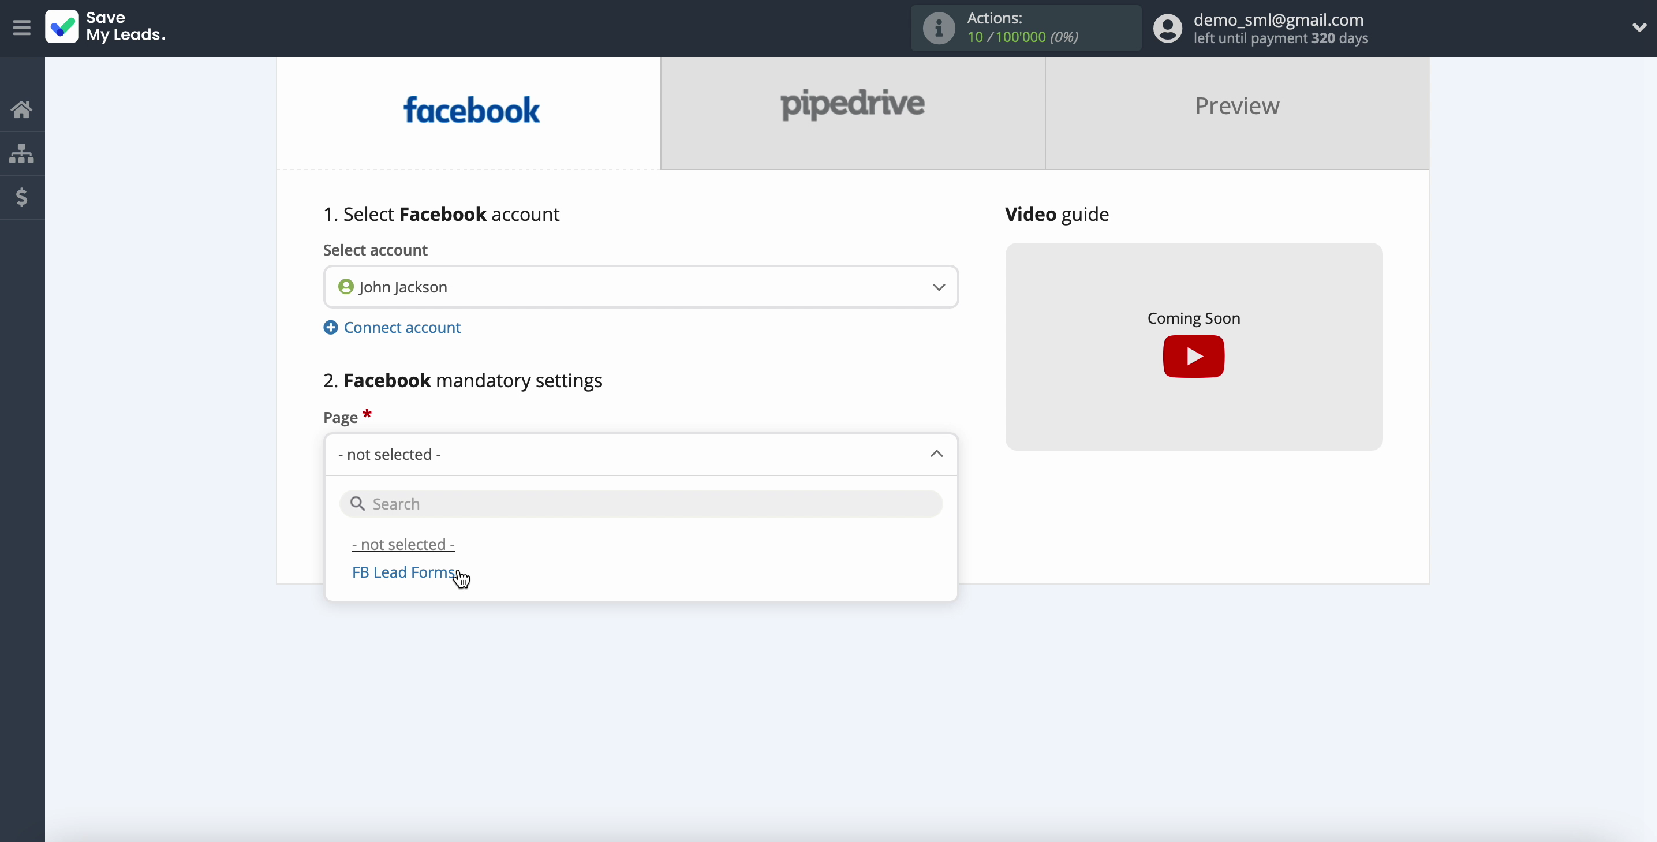This screenshot has width=1657, height=842.
Task: Click the demo_sml@gmail.com account email
Action: (x=1278, y=20)
